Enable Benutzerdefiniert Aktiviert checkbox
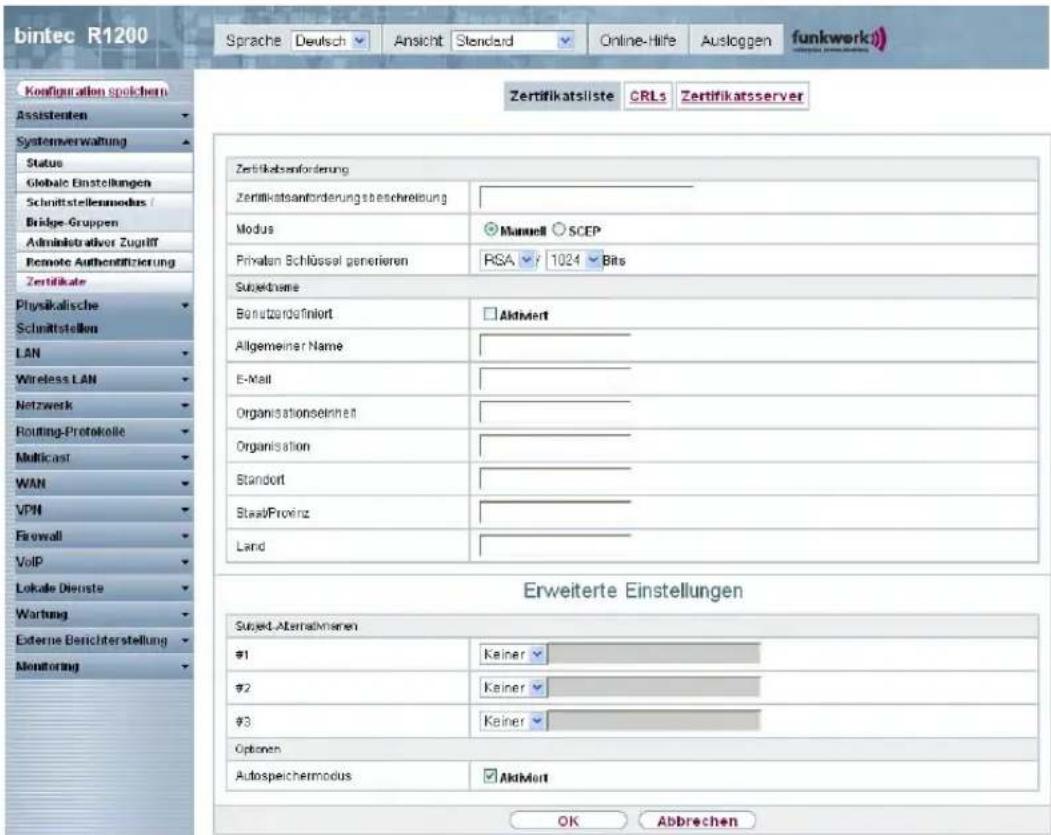Screen dimensions: 1051x835 pyautogui.click(x=490, y=314)
